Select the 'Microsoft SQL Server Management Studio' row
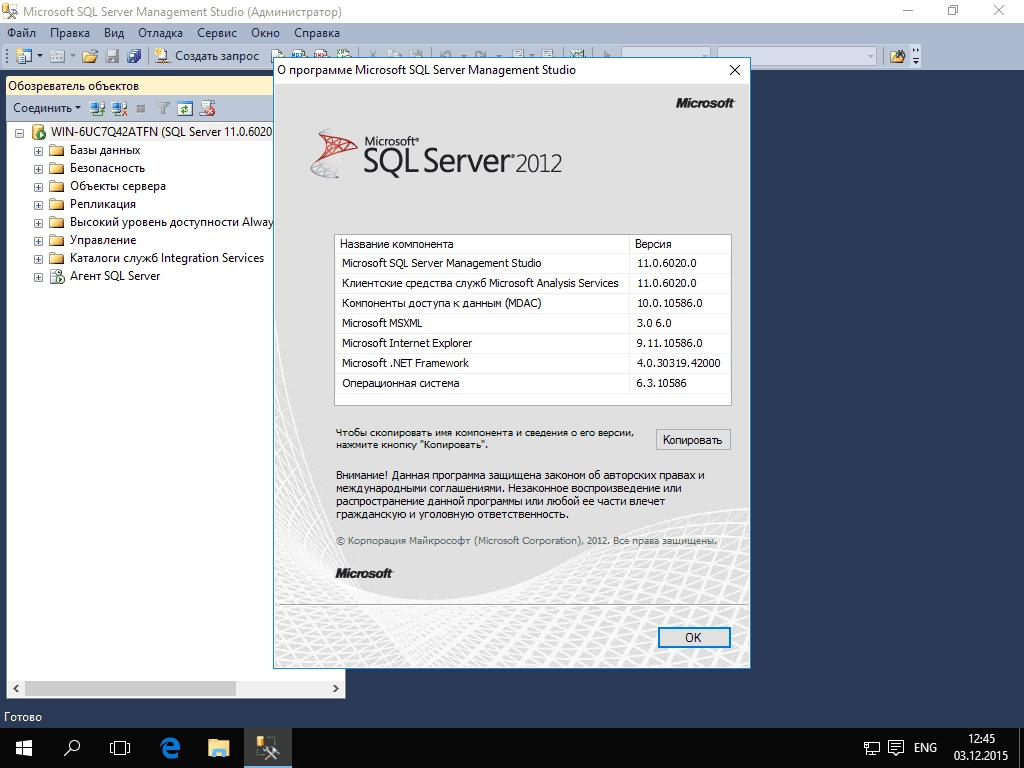Viewport: 1024px width, 768px height. tap(533, 263)
